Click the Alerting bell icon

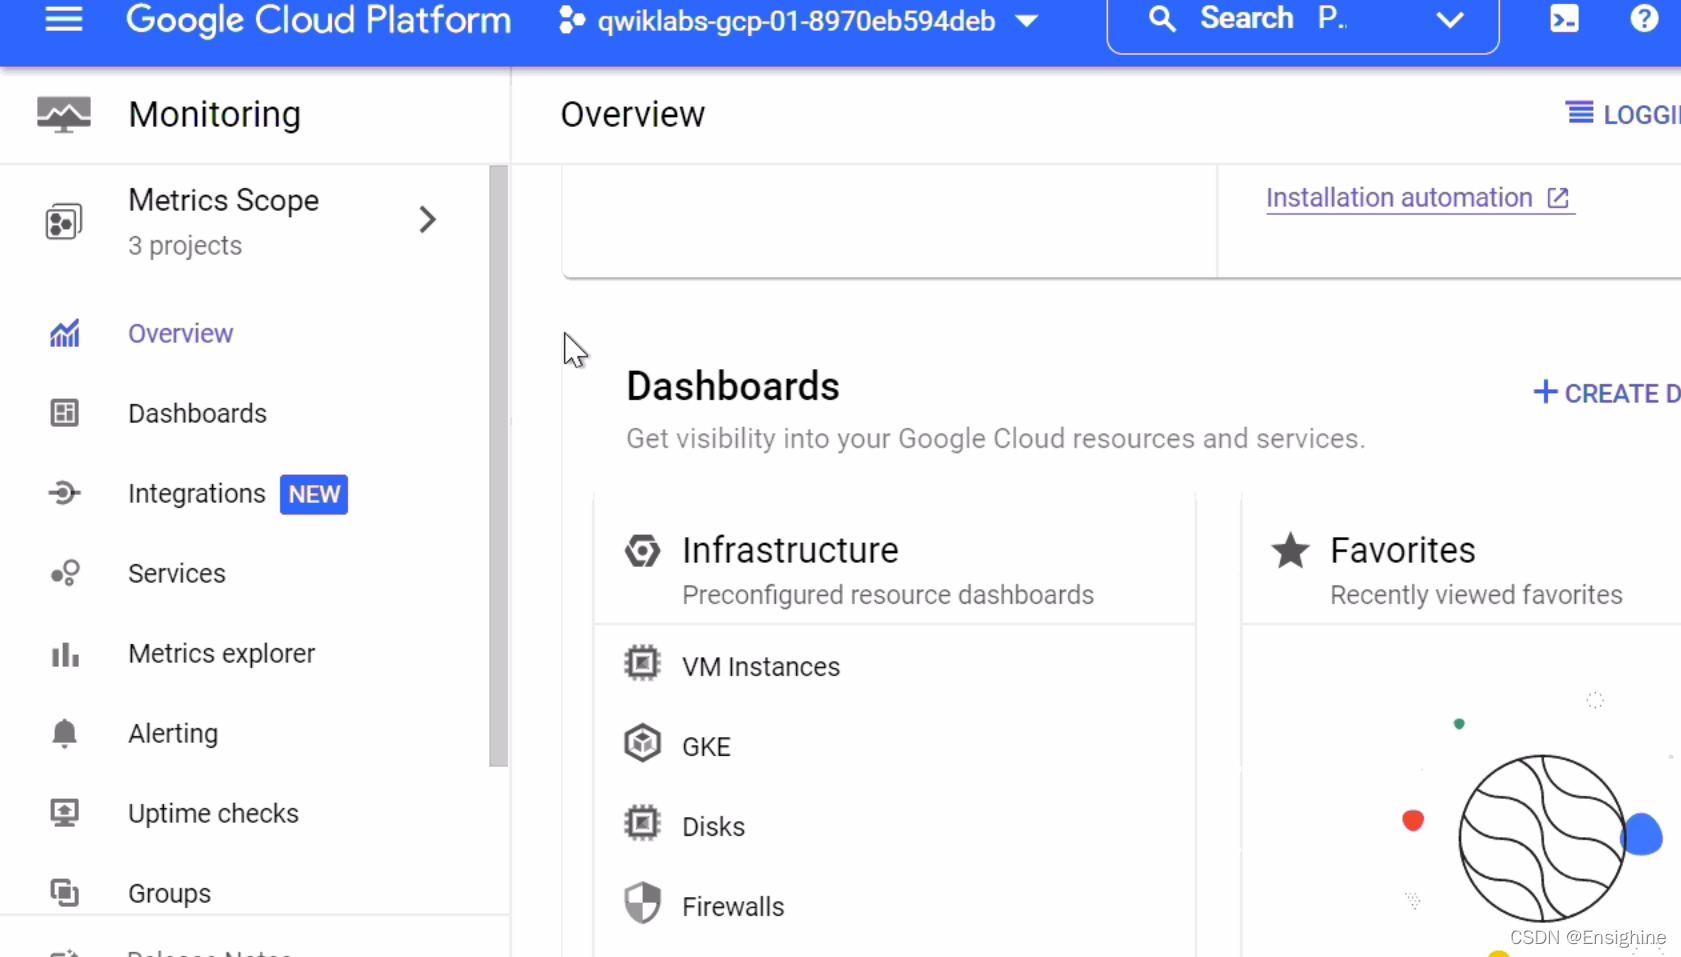[x=65, y=733]
